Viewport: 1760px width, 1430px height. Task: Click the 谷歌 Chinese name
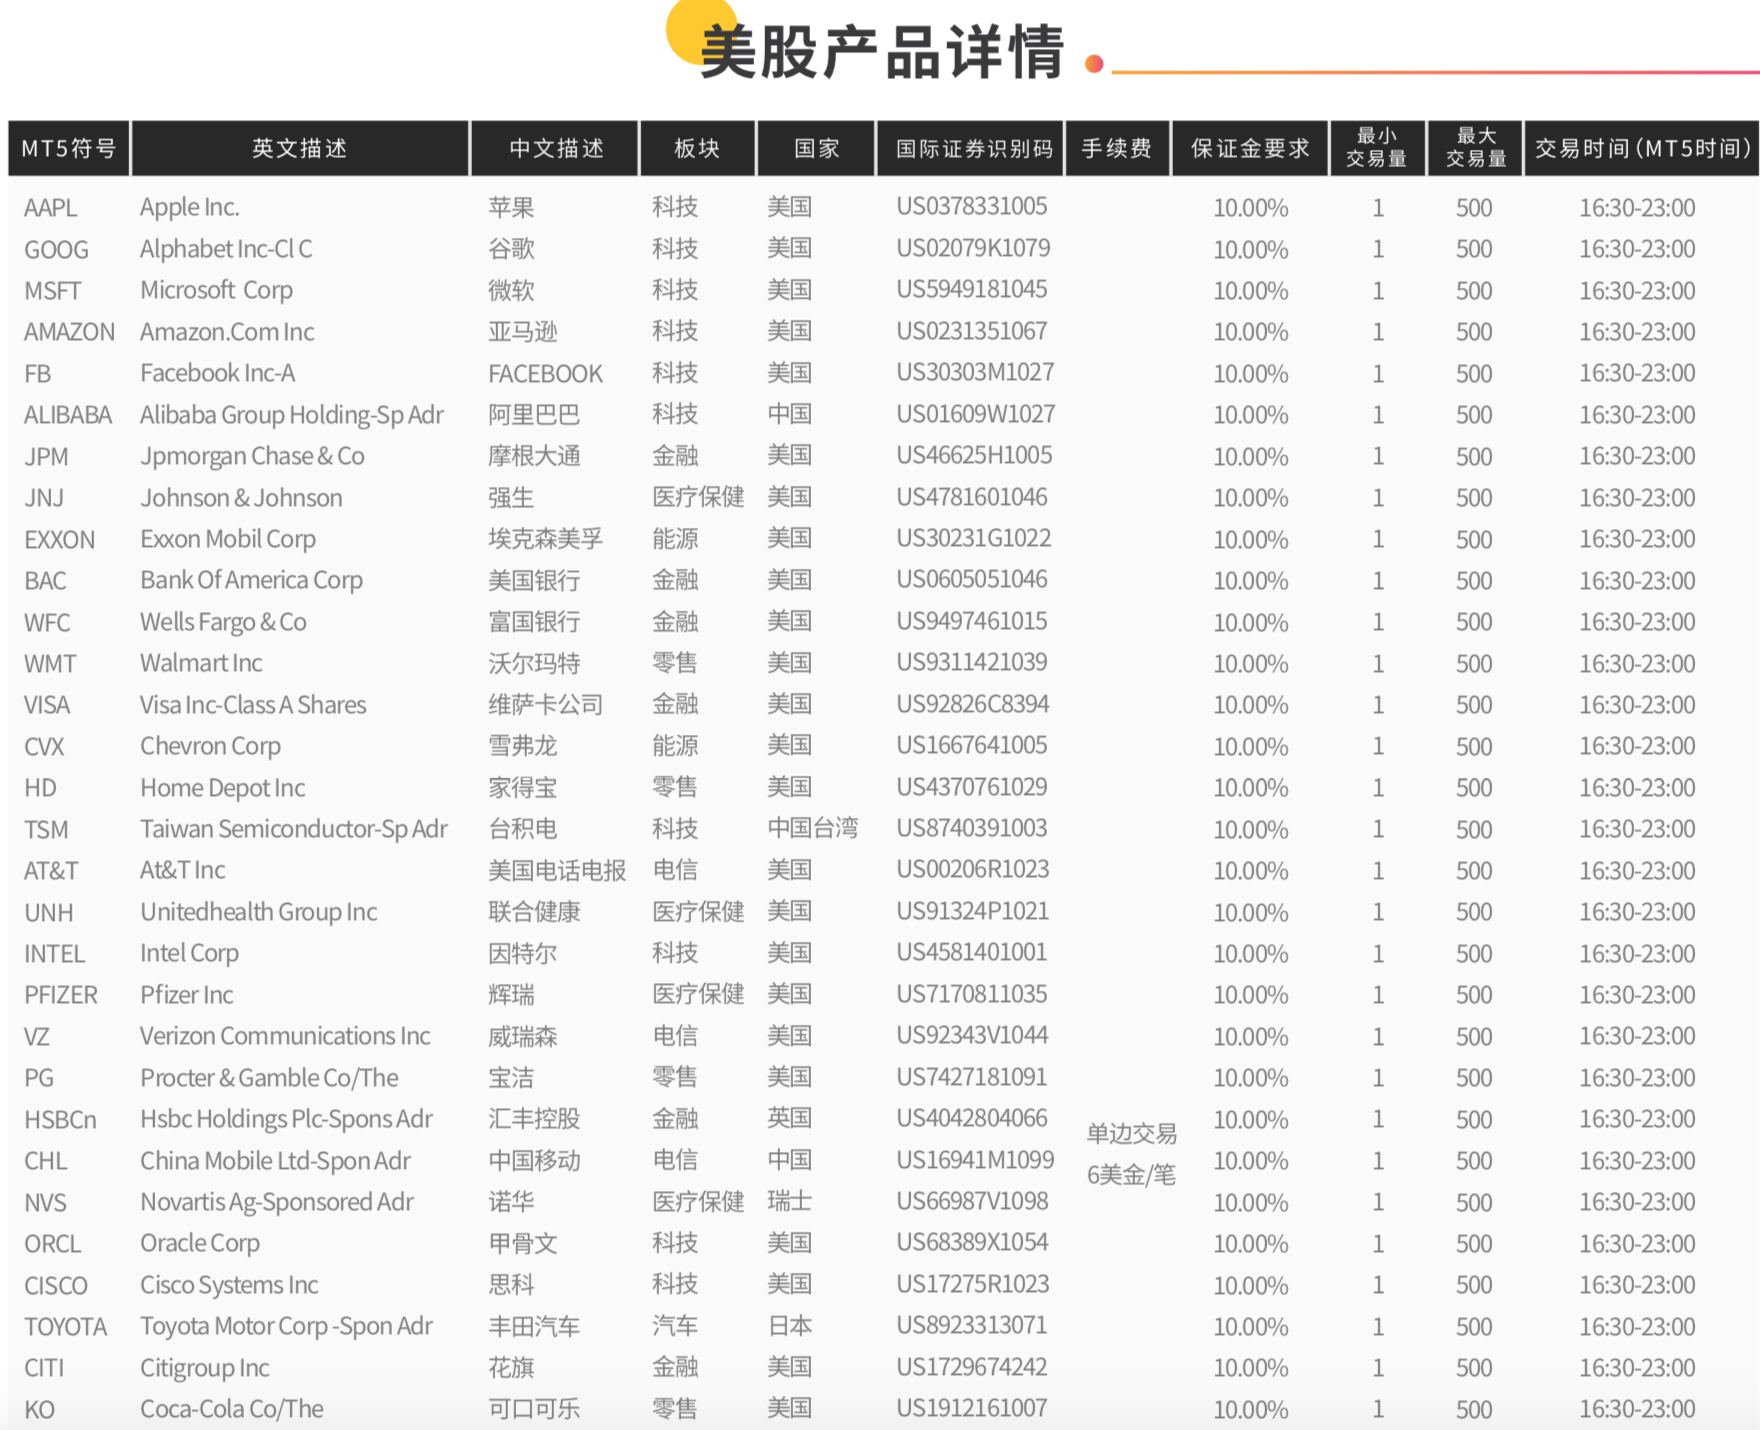coord(511,249)
